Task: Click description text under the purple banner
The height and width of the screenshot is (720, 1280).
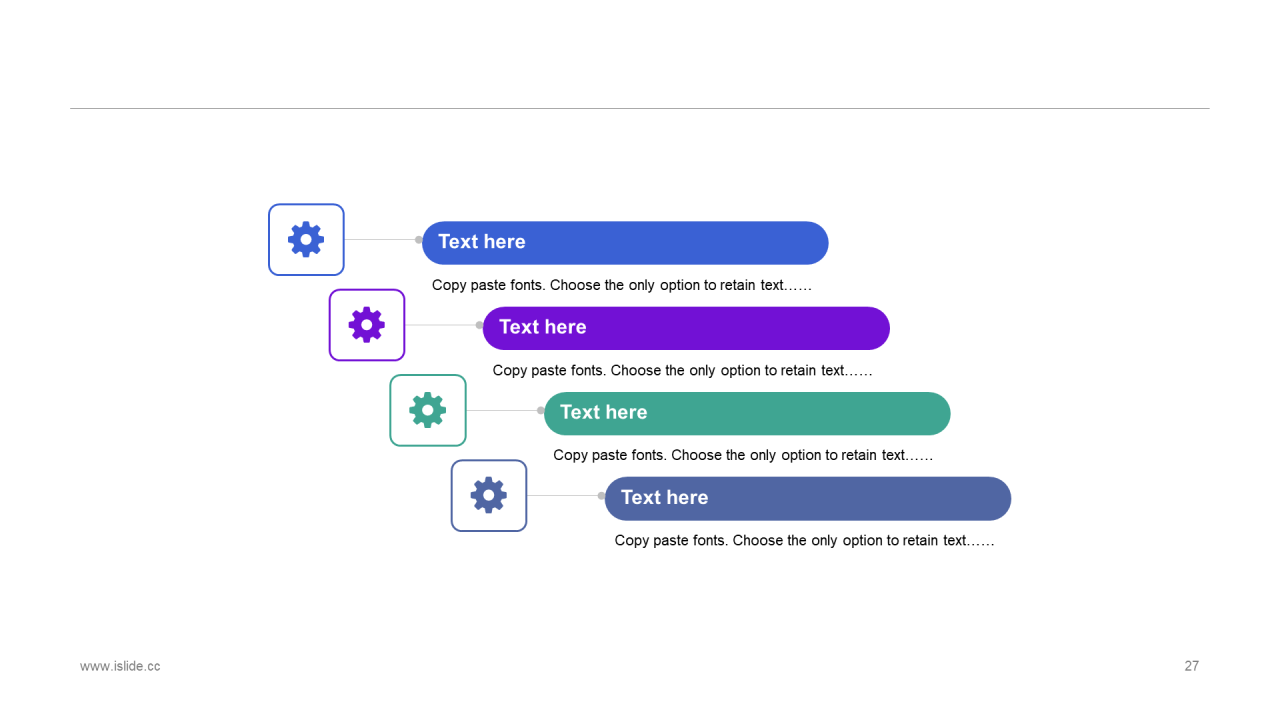Action: (683, 370)
